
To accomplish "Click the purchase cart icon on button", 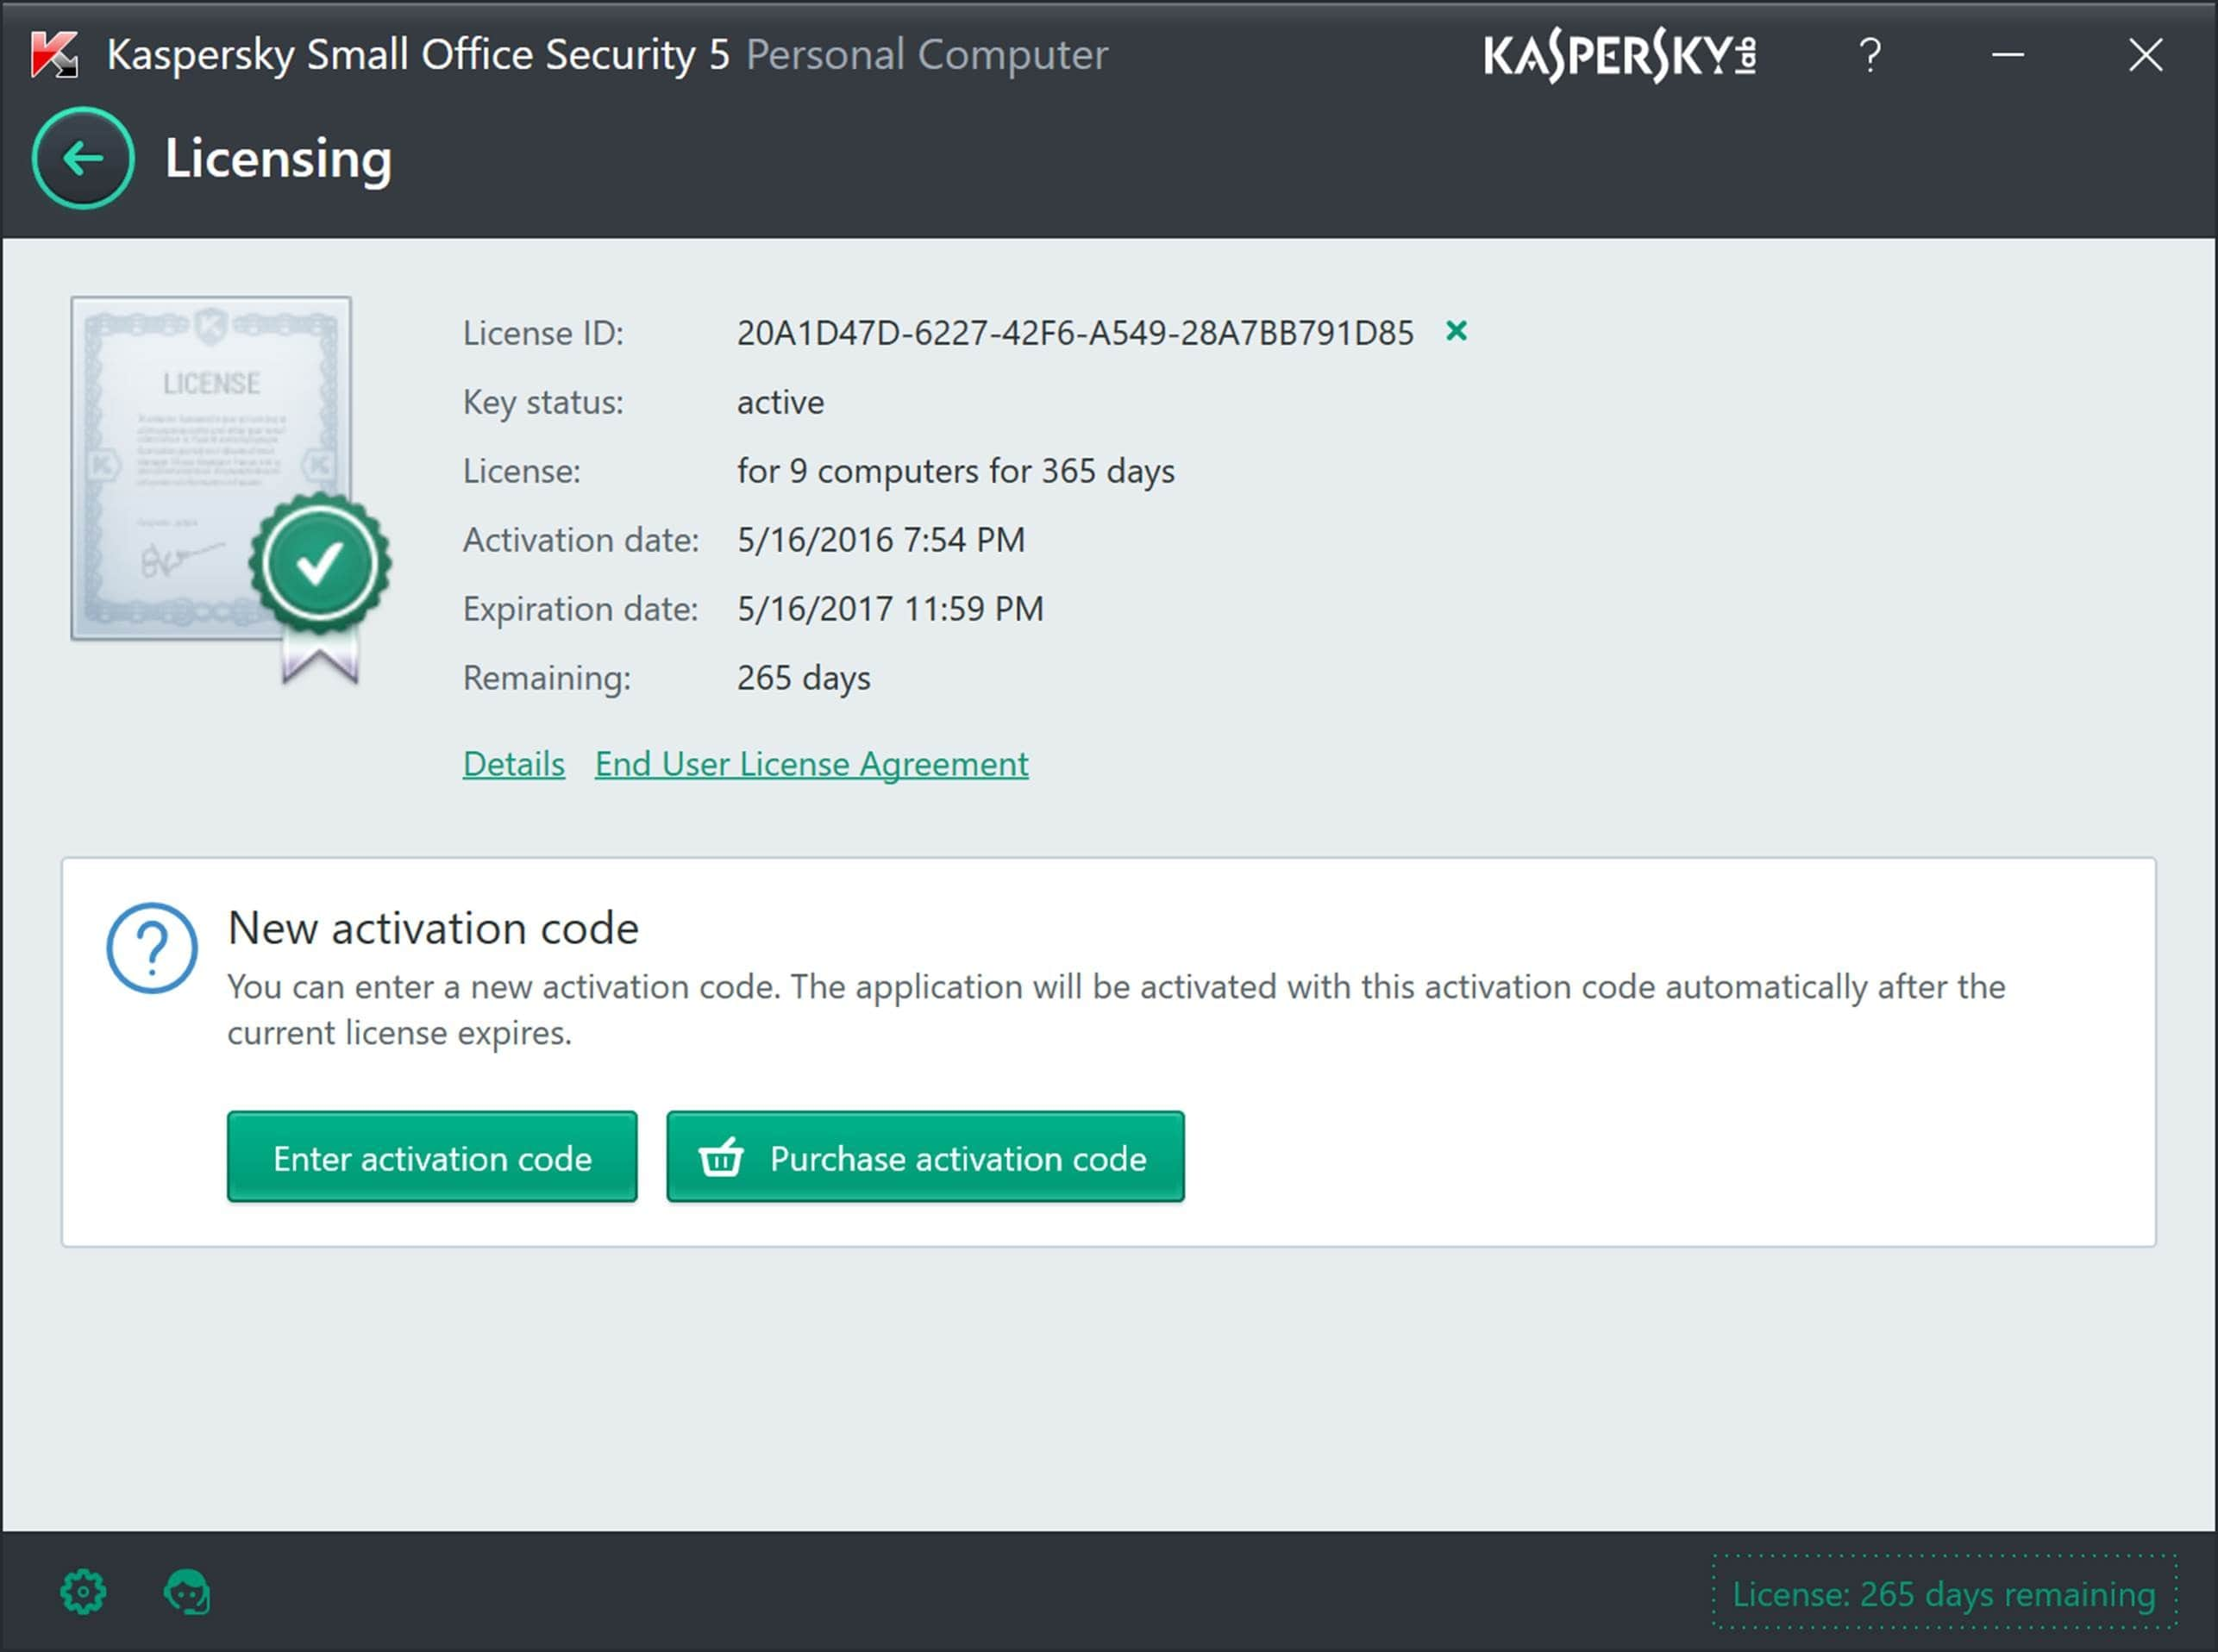I will [720, 1159].
